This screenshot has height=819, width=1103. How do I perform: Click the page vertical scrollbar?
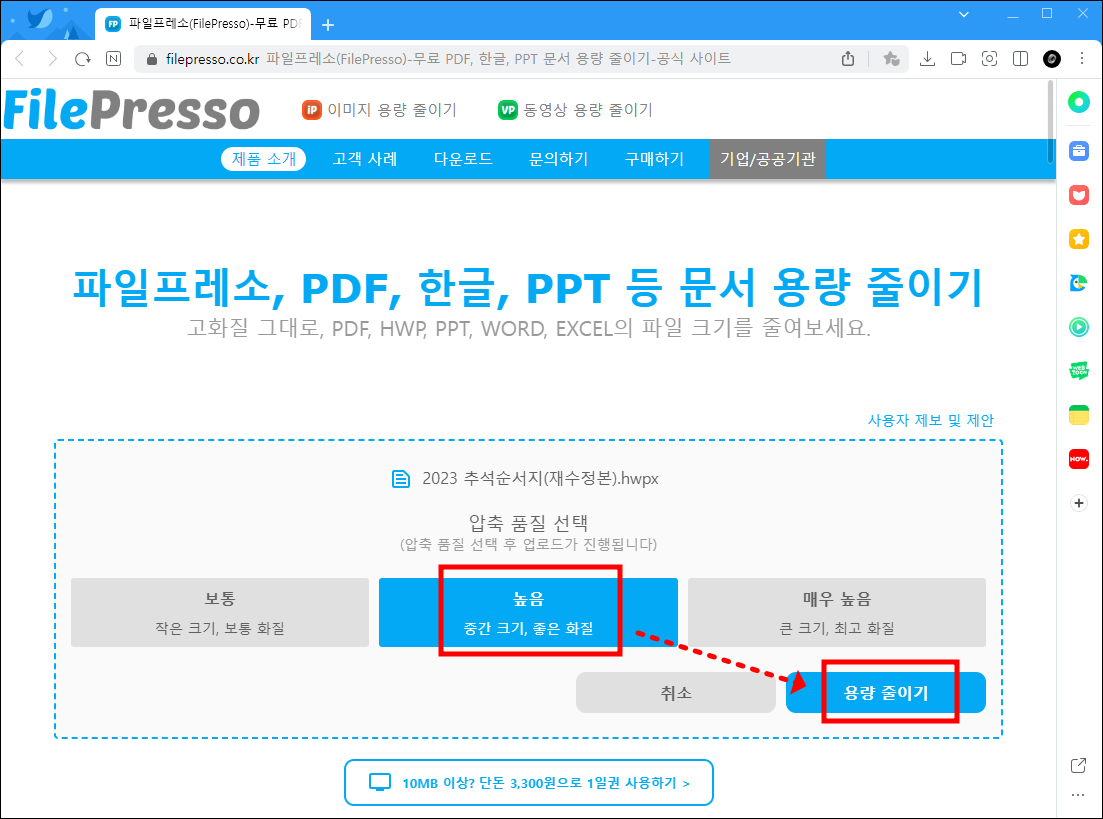(x=1051, y=121)
